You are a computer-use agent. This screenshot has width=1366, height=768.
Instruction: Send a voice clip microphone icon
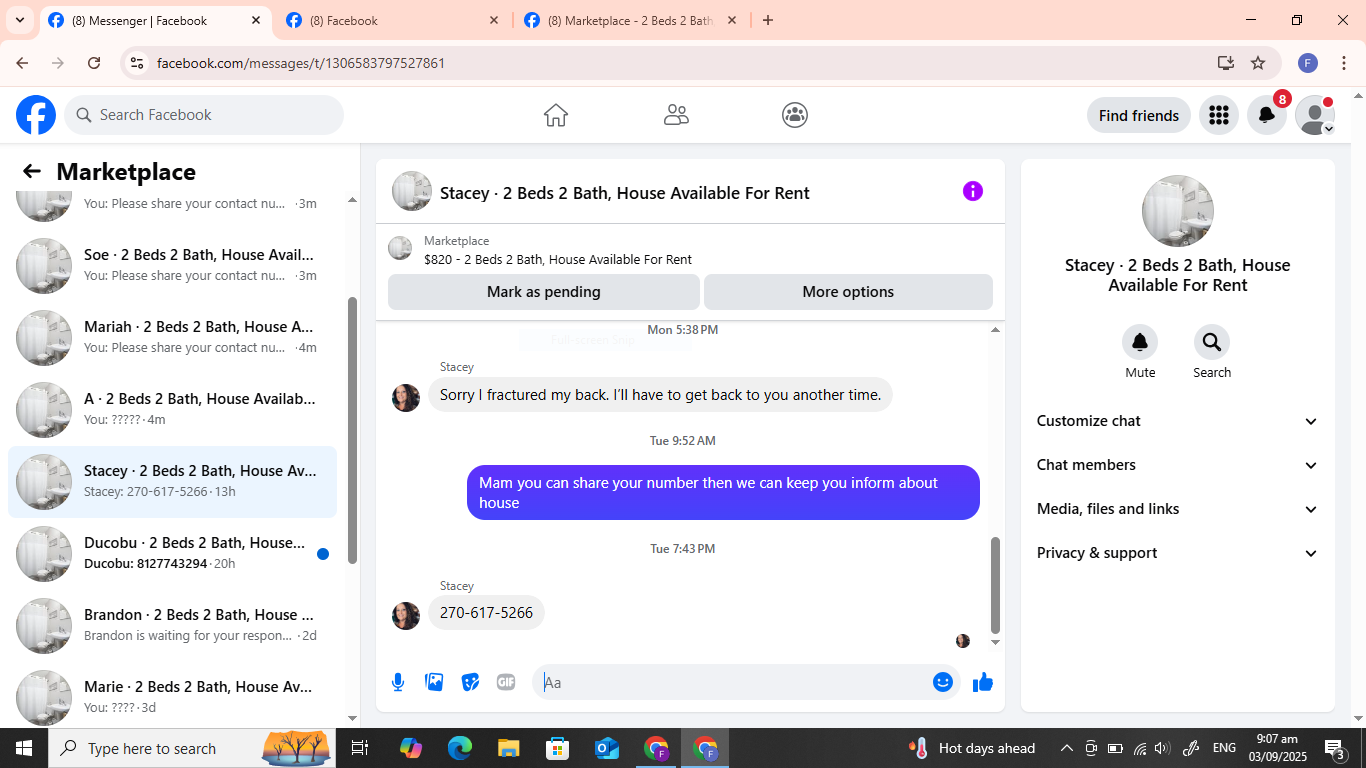coord(398,682)
